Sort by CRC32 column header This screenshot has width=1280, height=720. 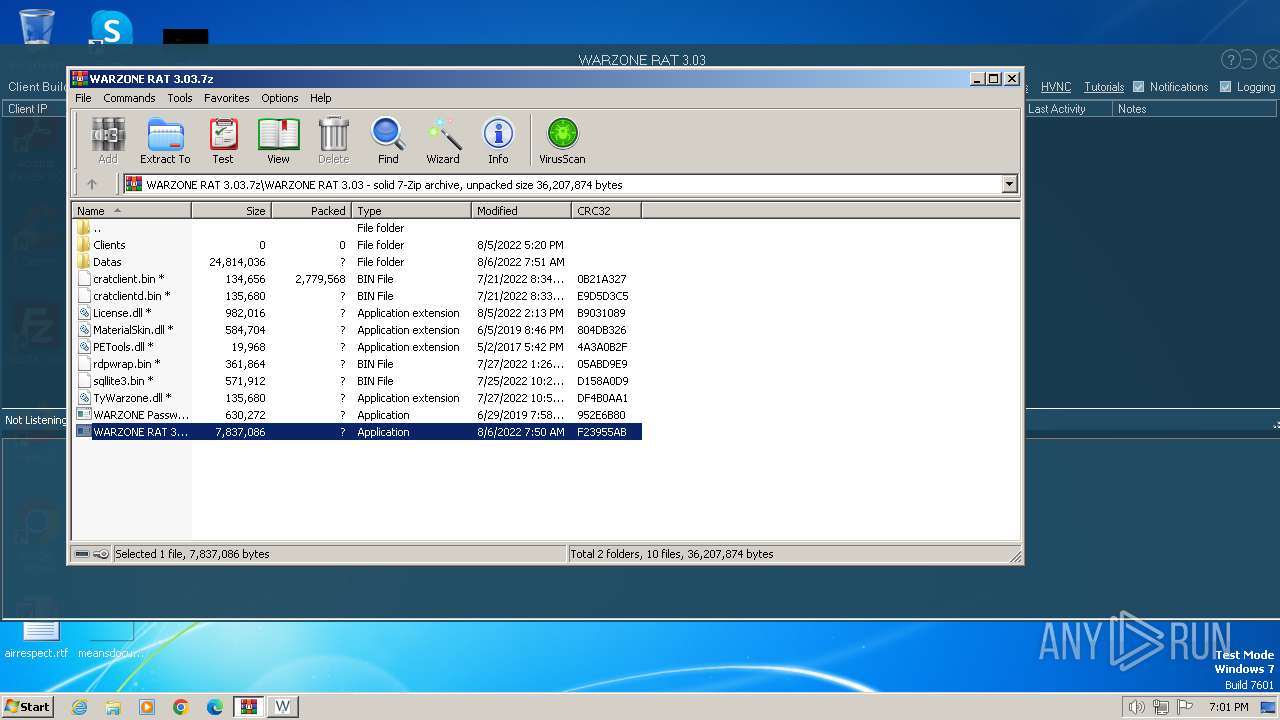tap(606, 210)
